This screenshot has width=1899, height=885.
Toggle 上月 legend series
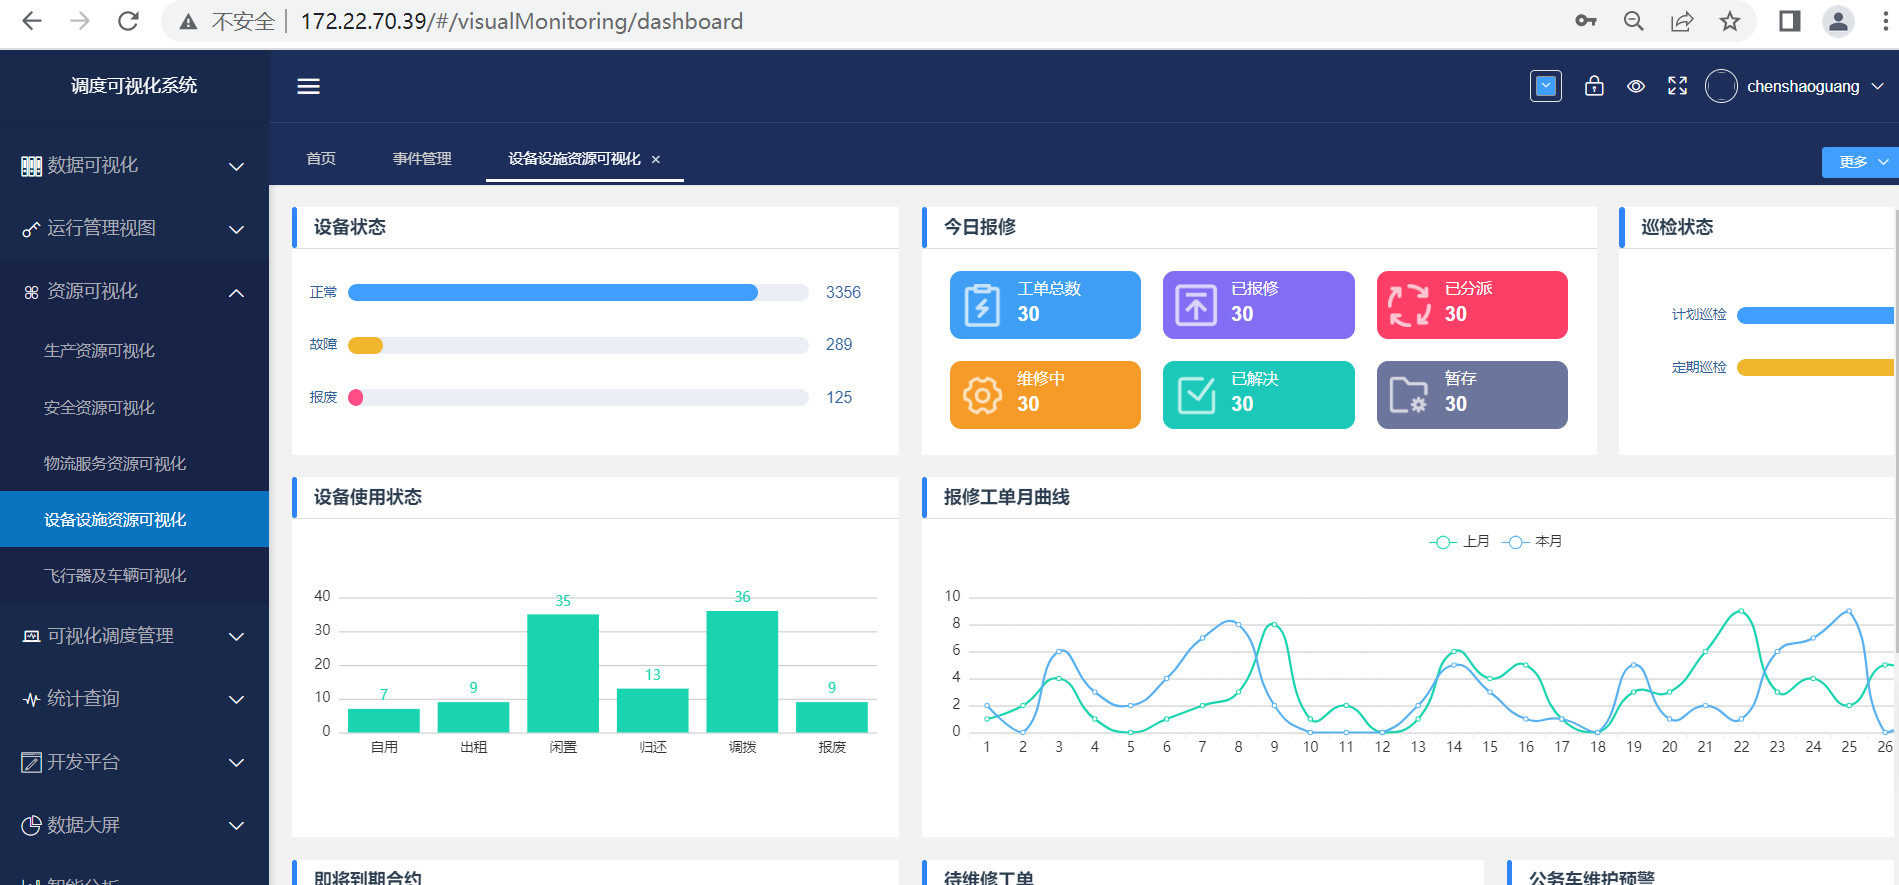[x=1459, y=542]
